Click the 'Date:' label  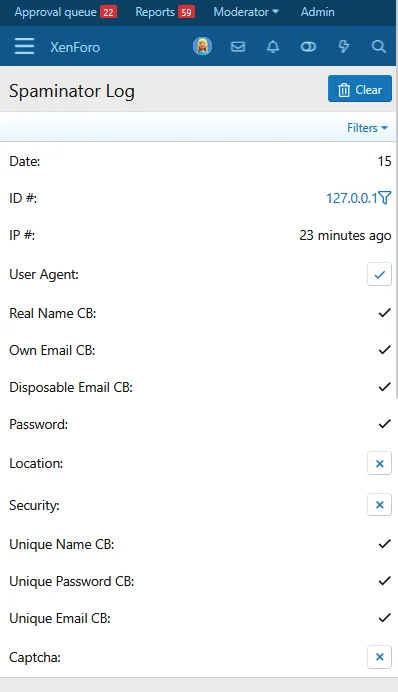tap(25, 161)
